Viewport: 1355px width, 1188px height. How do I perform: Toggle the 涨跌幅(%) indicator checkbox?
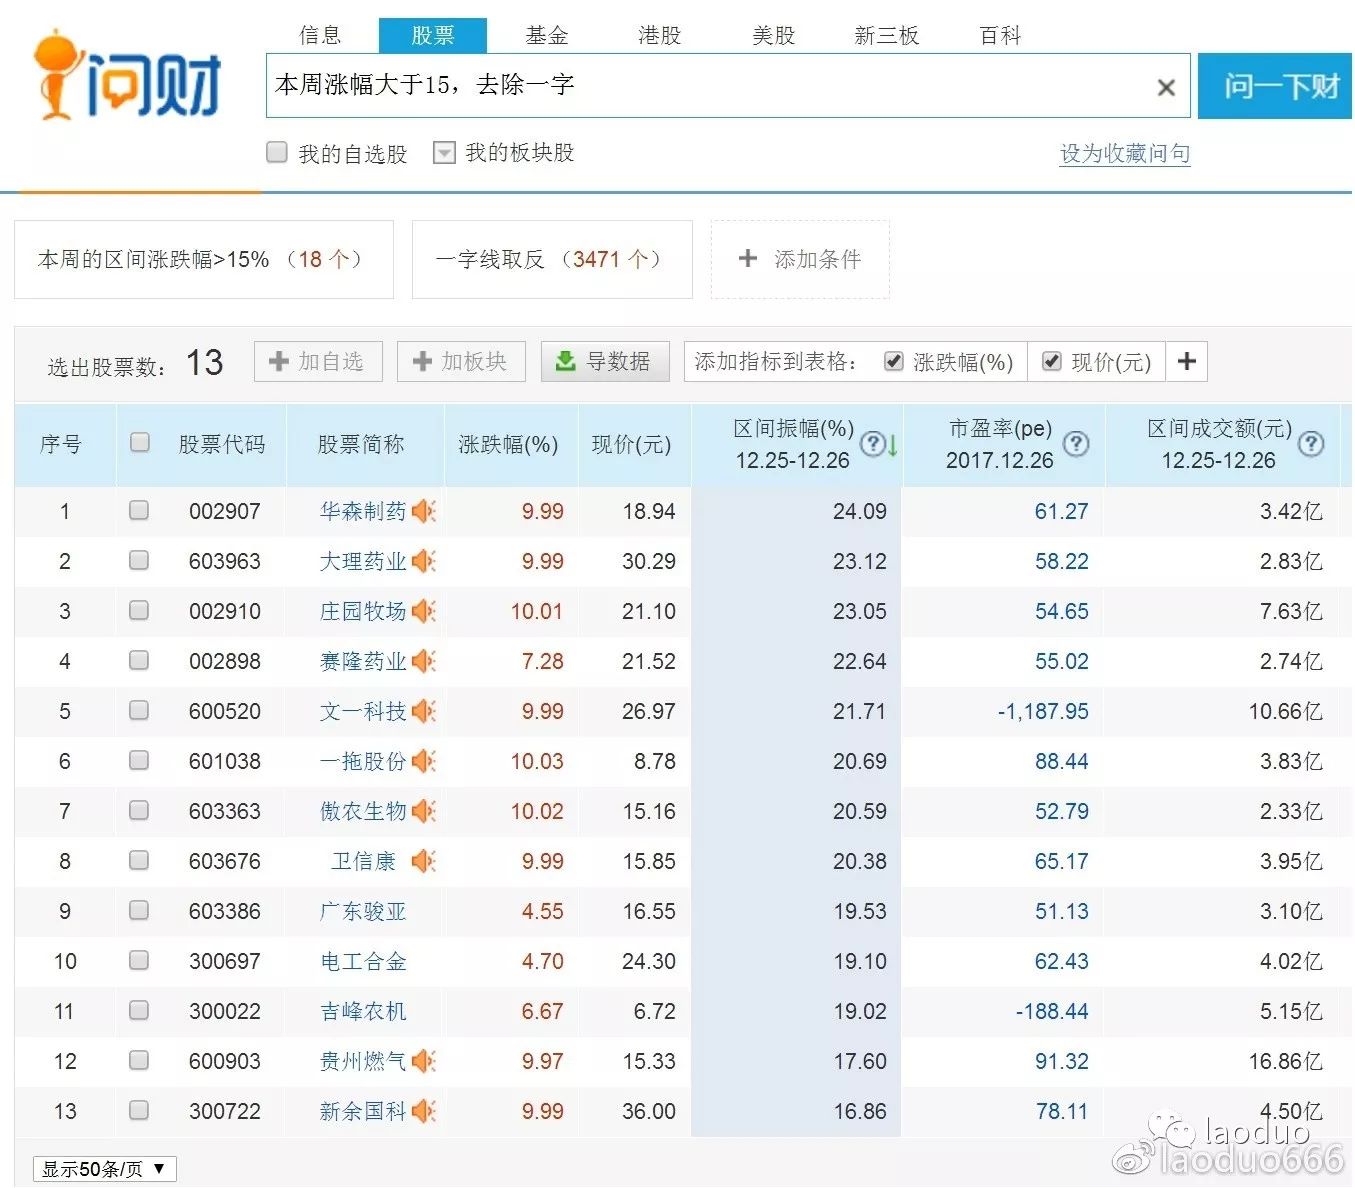894,361
